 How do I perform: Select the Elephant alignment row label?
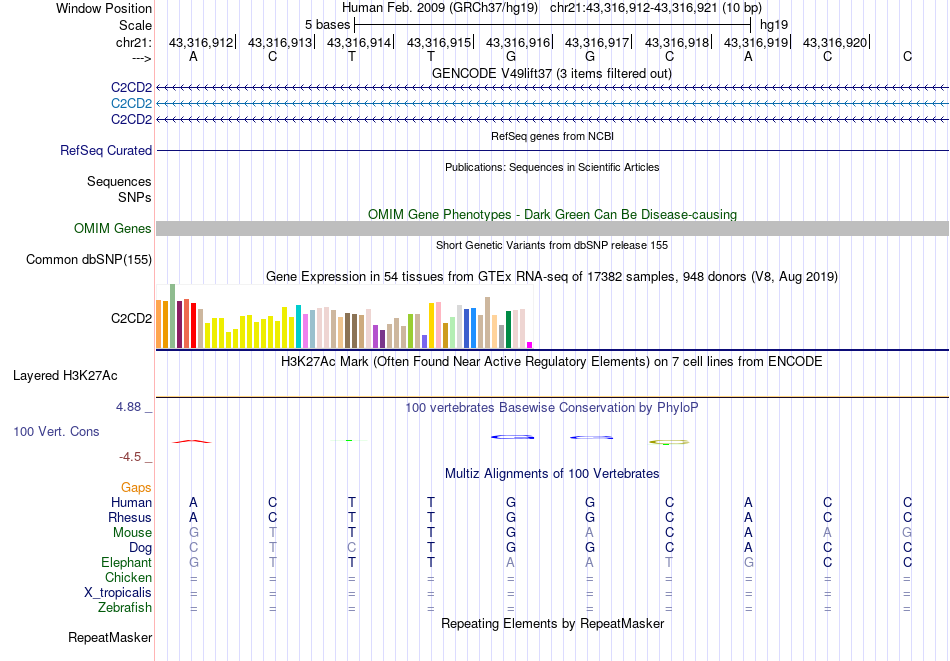pos(127,562)
